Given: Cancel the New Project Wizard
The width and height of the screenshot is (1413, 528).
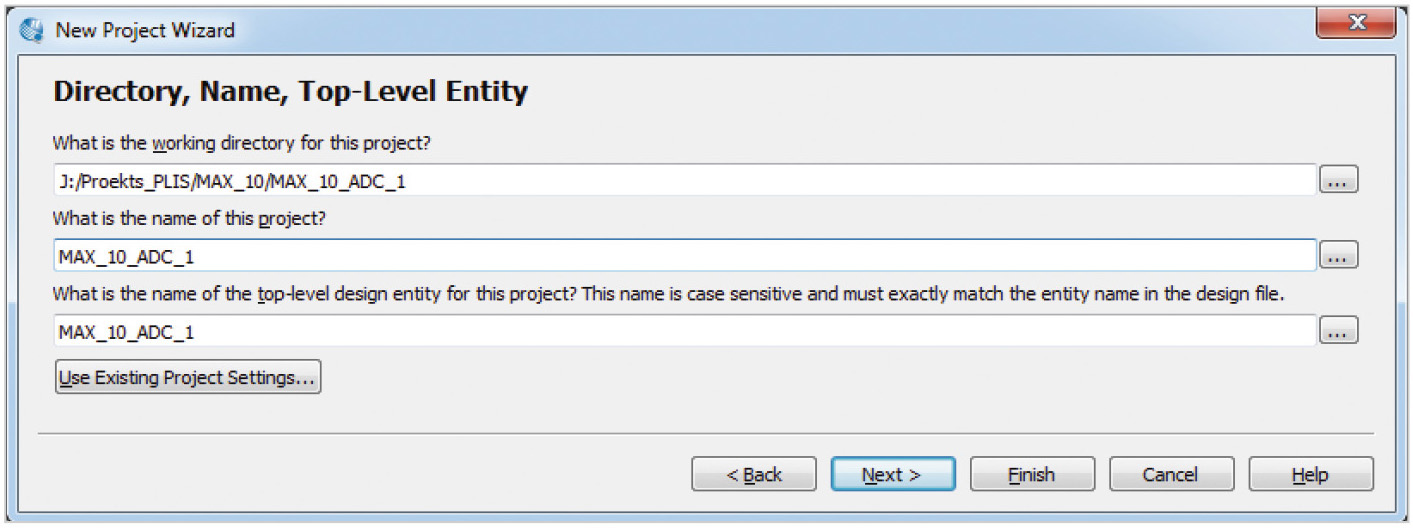Looking at the screenshot, I should (1171, 475).
